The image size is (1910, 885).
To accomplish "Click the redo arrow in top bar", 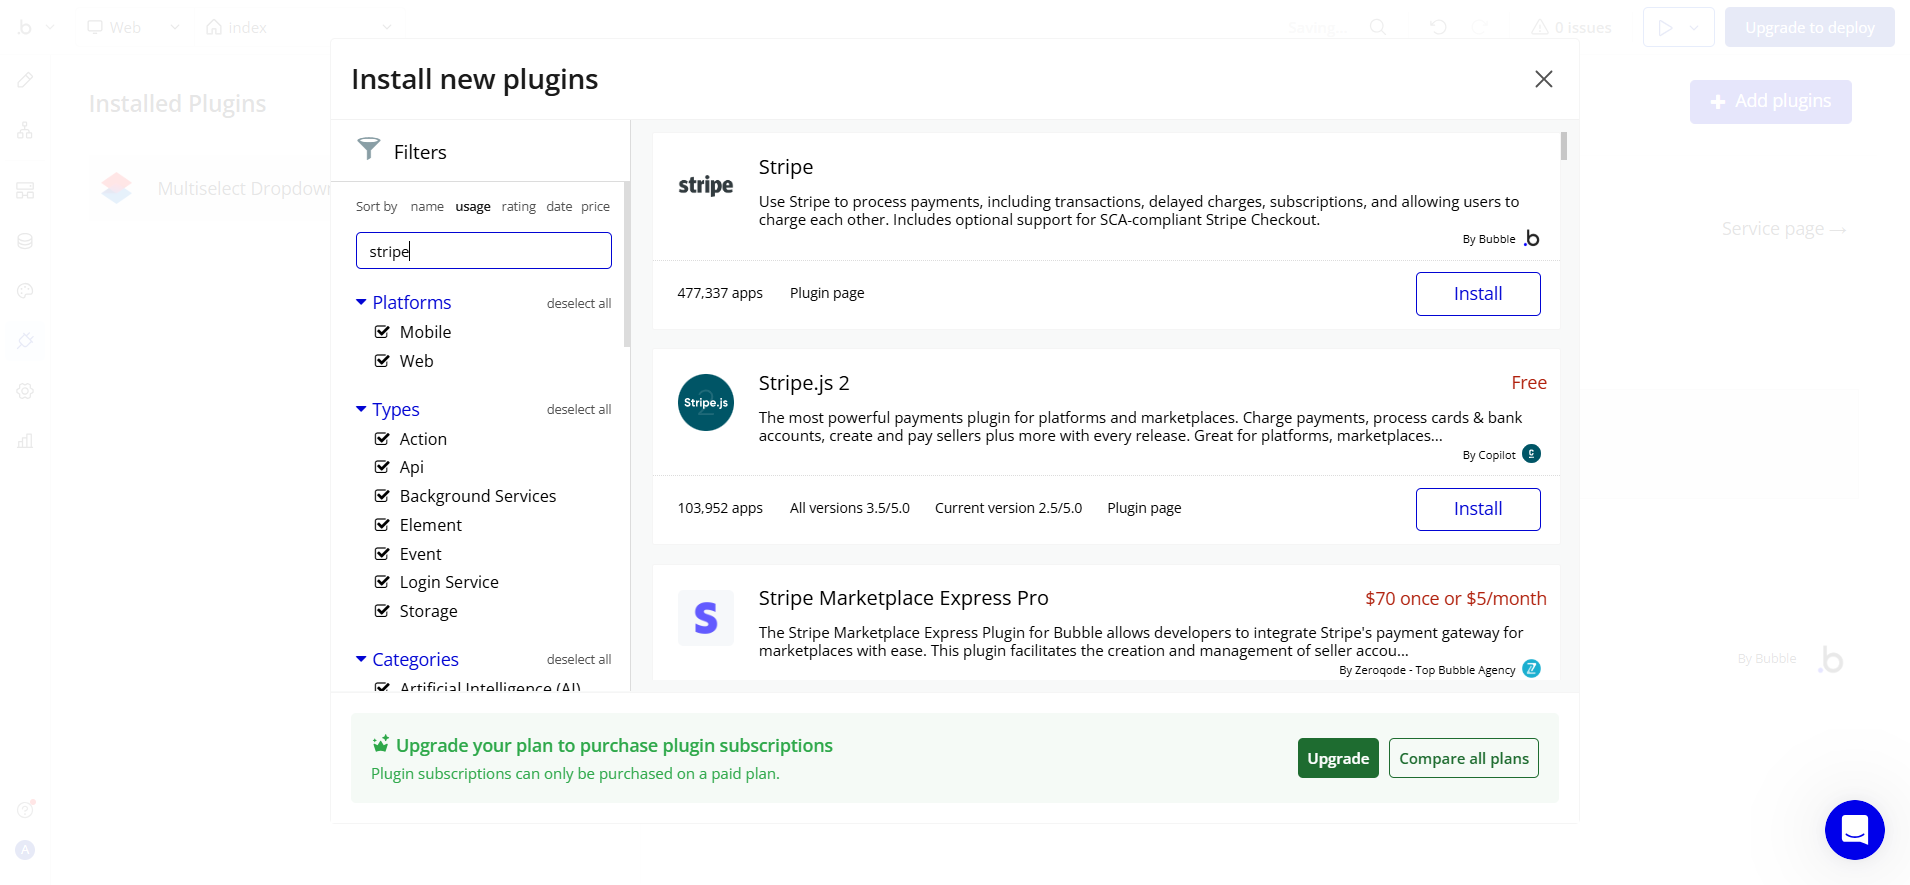I will (1480, 27).
